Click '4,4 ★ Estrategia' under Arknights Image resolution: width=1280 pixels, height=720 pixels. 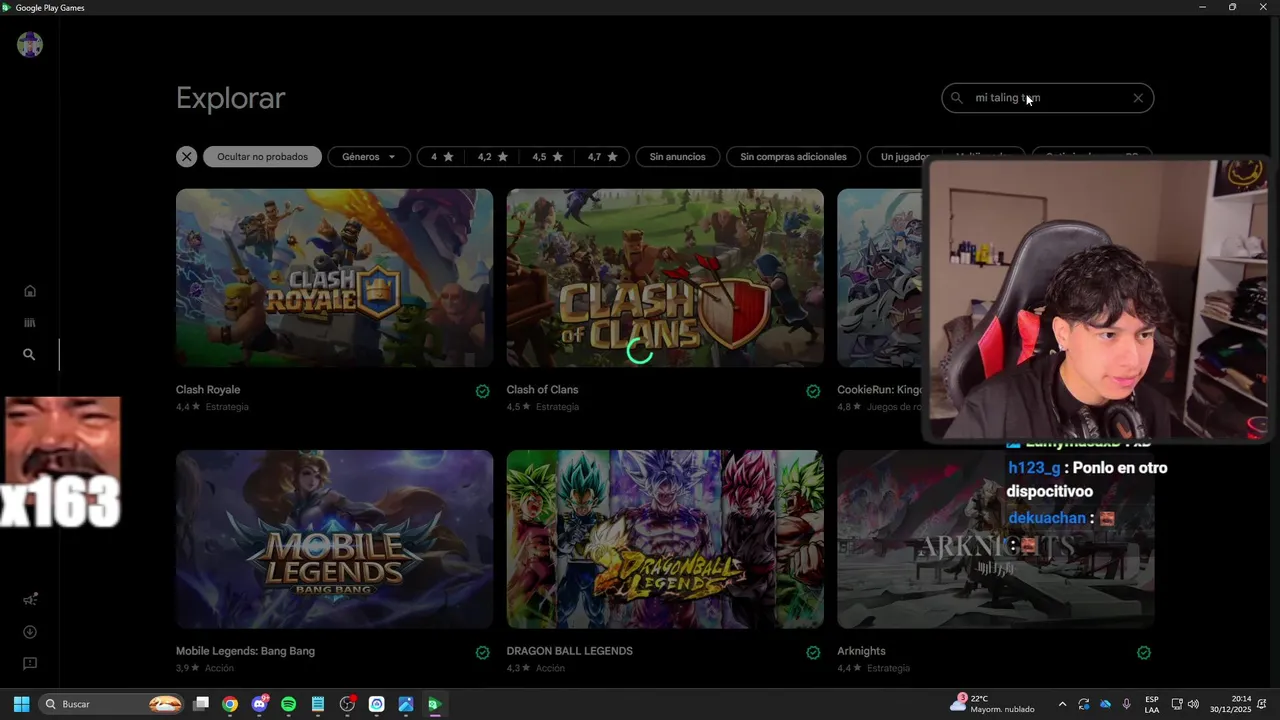(873, 668)
